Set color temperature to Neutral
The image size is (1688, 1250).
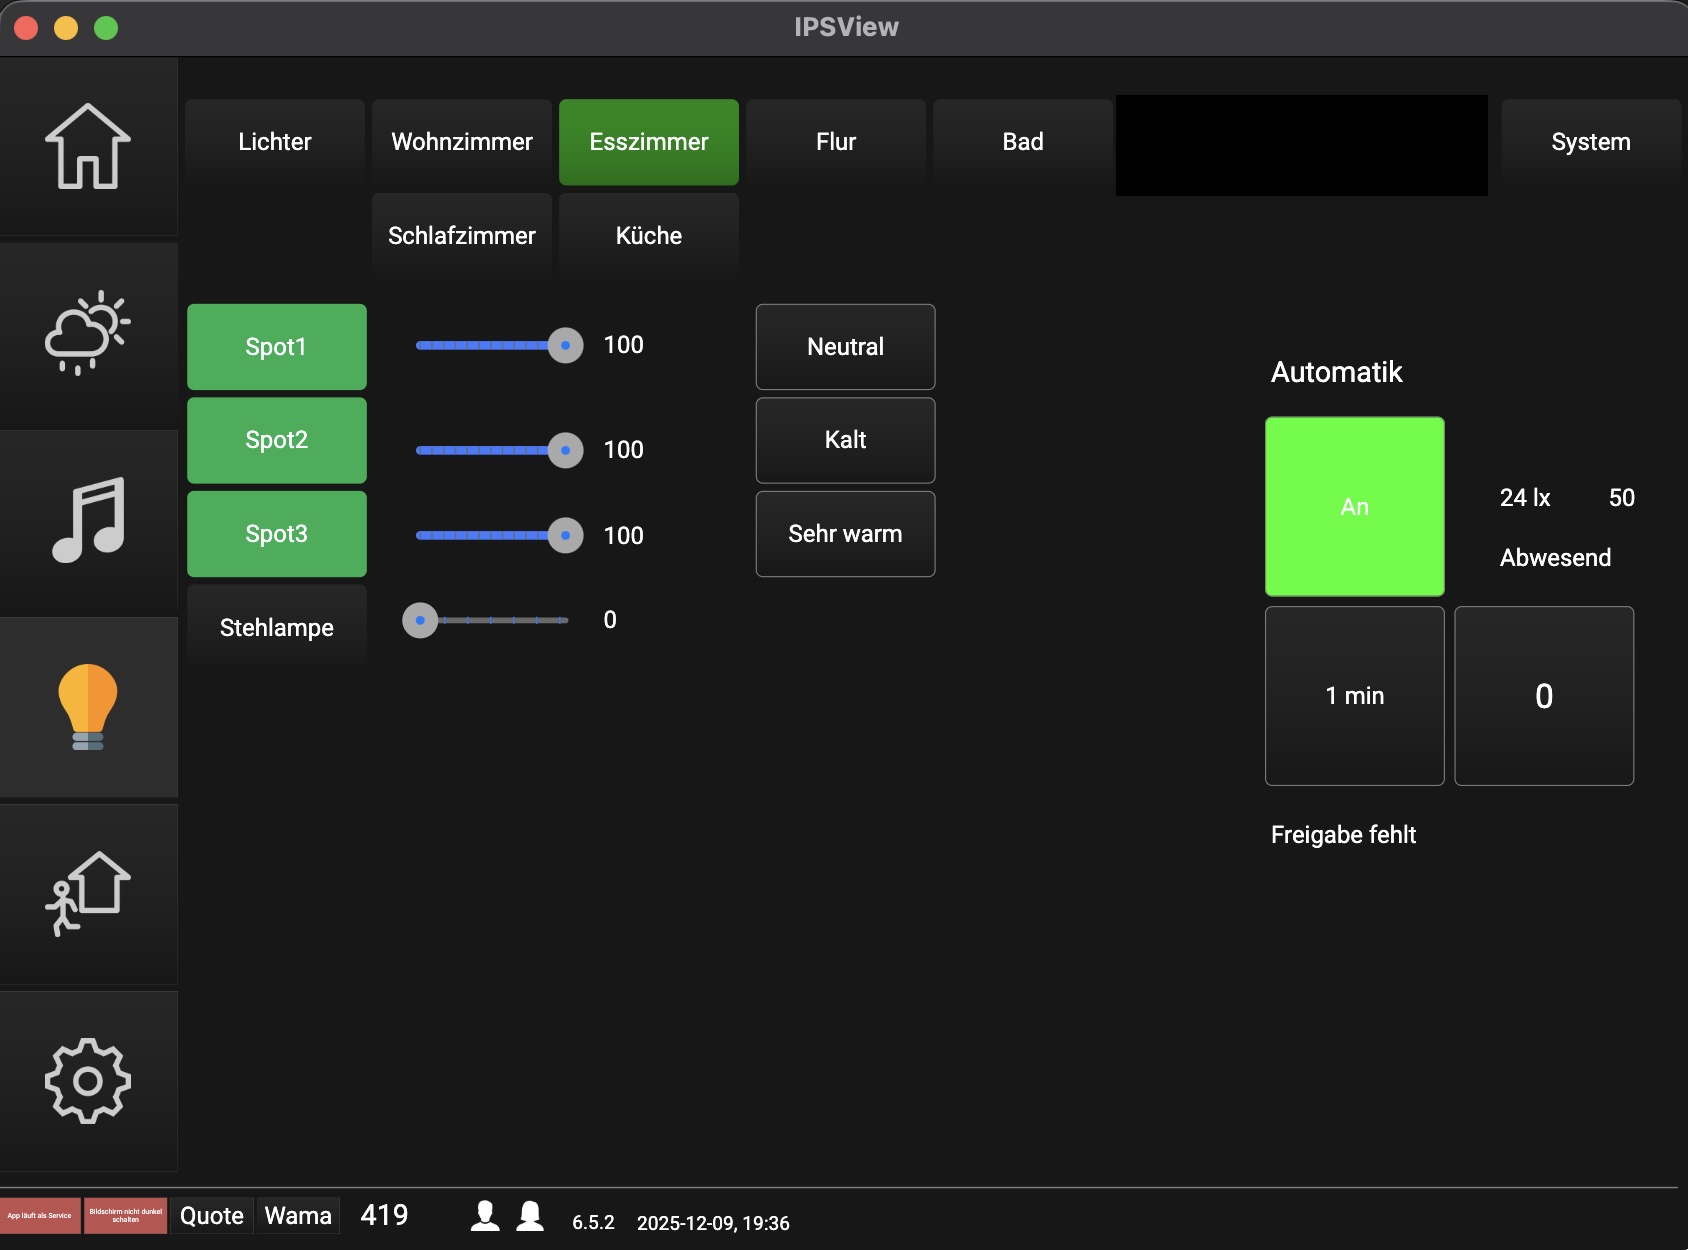845,347
